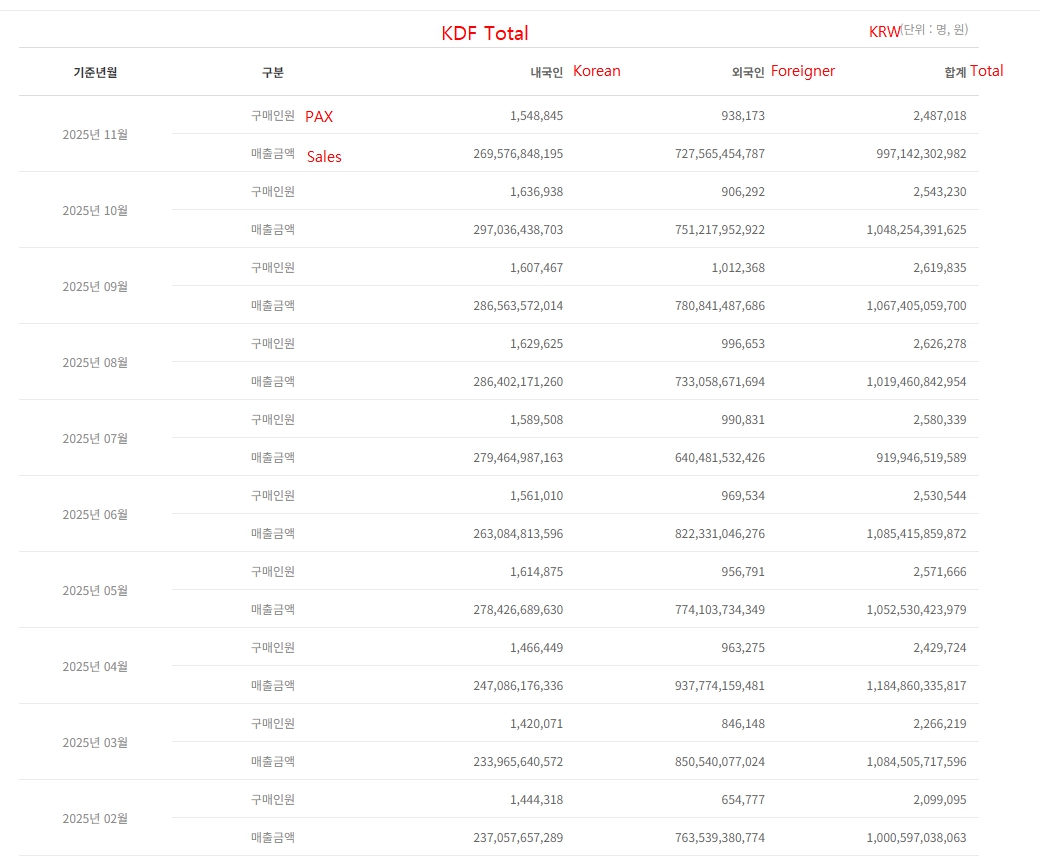
Task: Click the total purchaser count 2,530,544
Action: pyautogui.click(x=939, y=496)
